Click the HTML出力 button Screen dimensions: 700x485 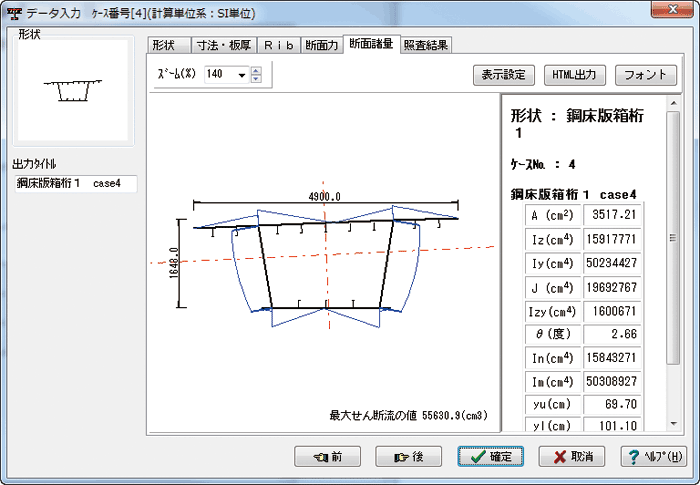575,75
